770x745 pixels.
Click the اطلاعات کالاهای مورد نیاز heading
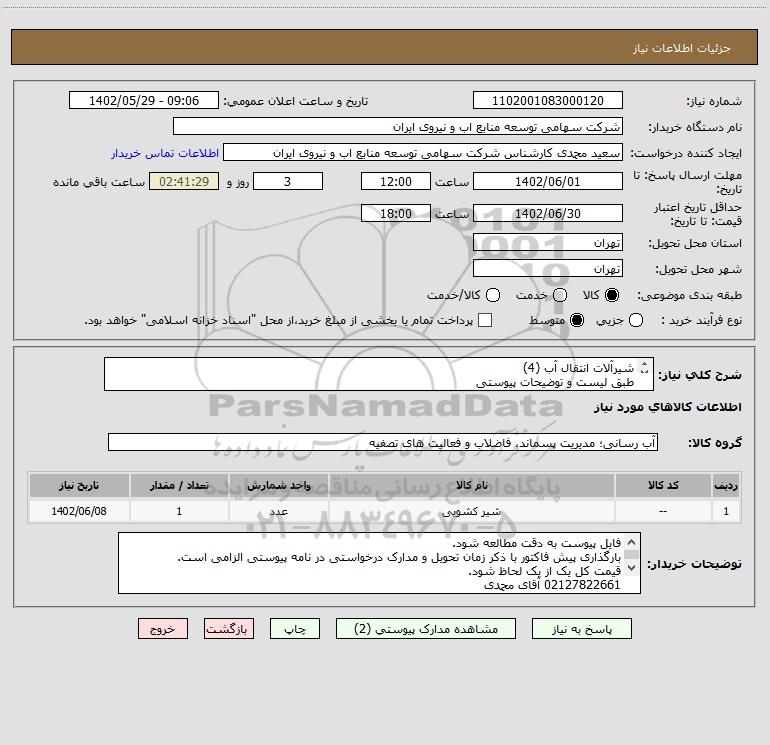point(667,407)
